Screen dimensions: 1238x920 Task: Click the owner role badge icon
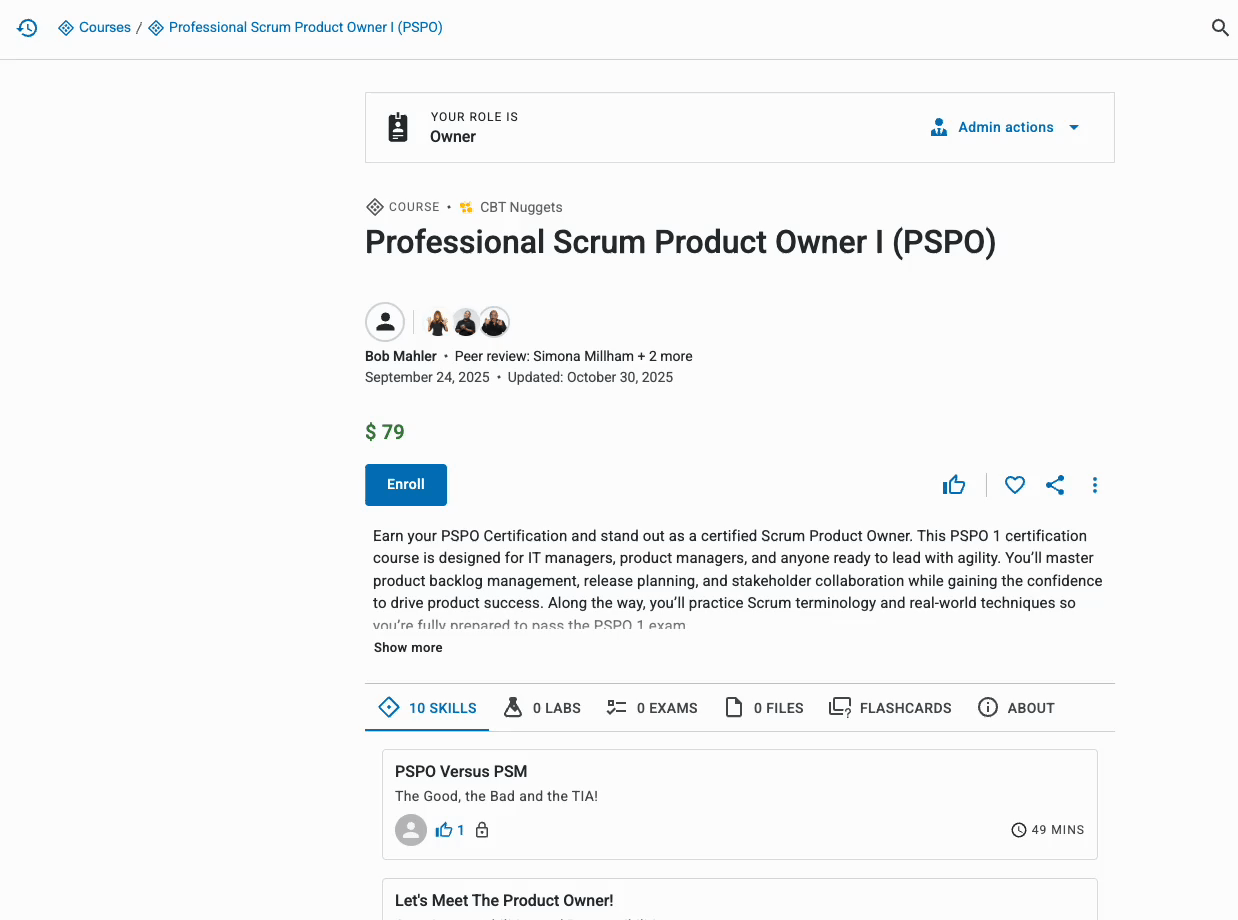398,127
